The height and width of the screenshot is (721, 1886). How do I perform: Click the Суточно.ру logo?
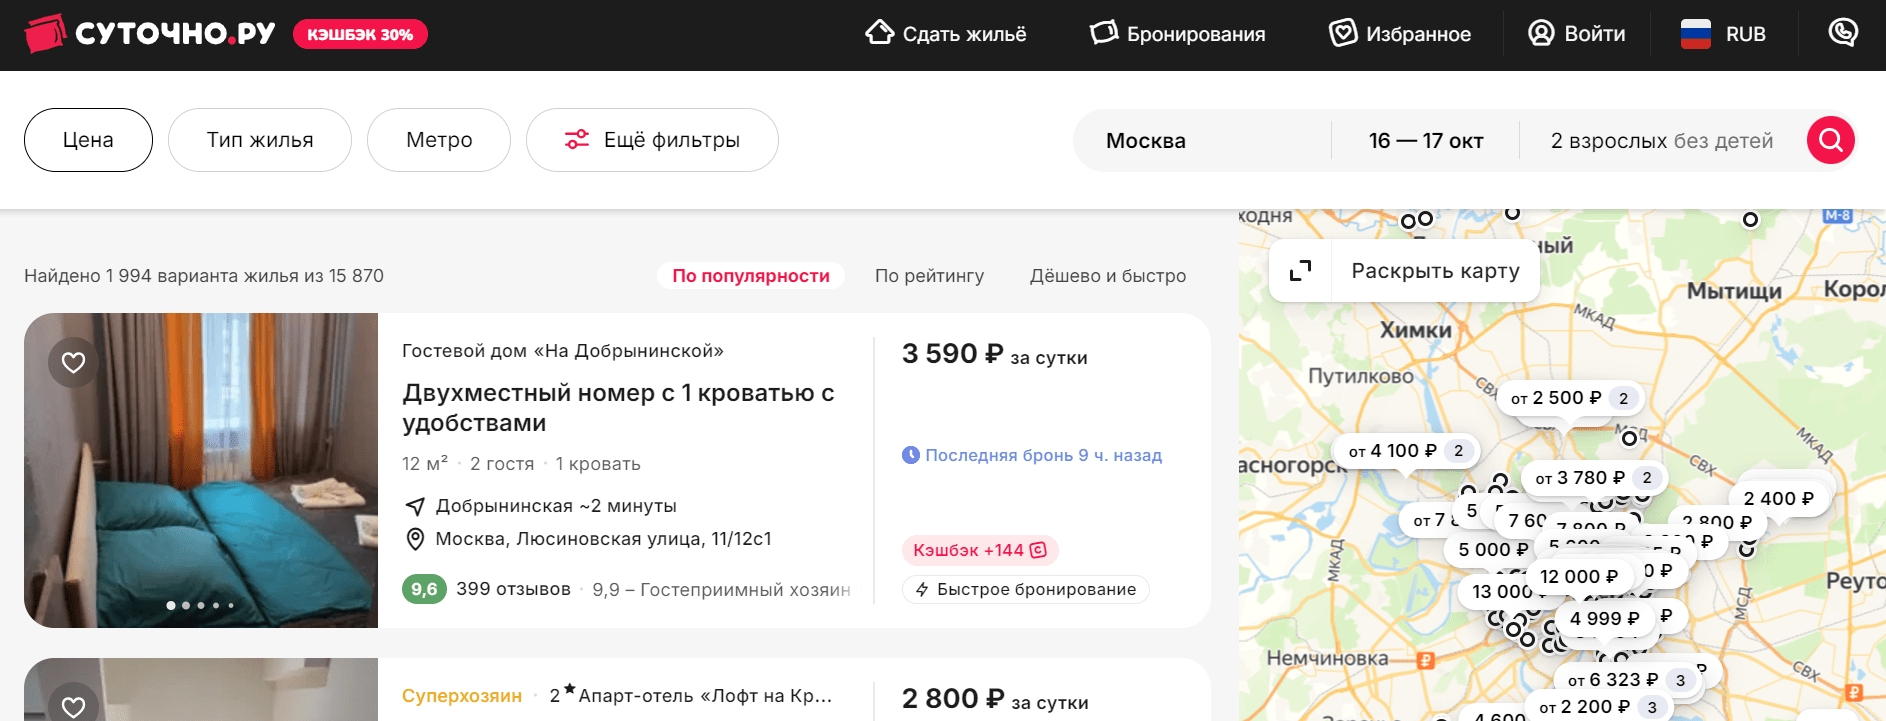coord(150,34)
